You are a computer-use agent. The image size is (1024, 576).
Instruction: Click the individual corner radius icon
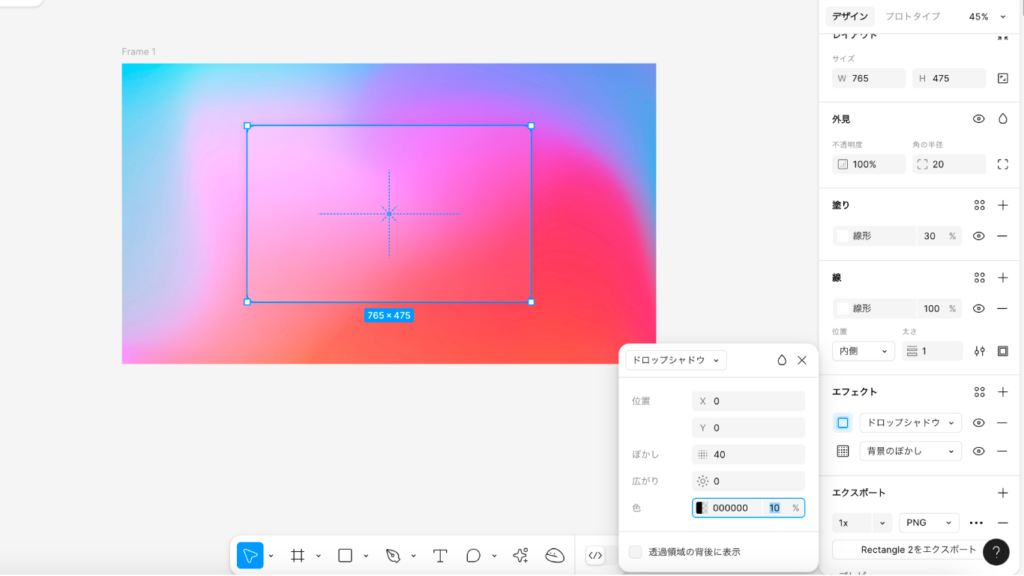pos(1002,164)
